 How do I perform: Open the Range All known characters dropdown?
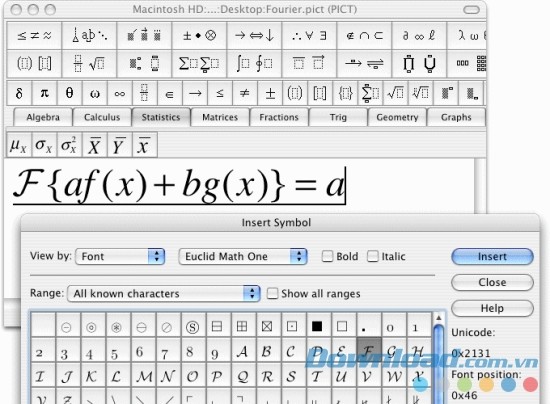pos(163,294)
